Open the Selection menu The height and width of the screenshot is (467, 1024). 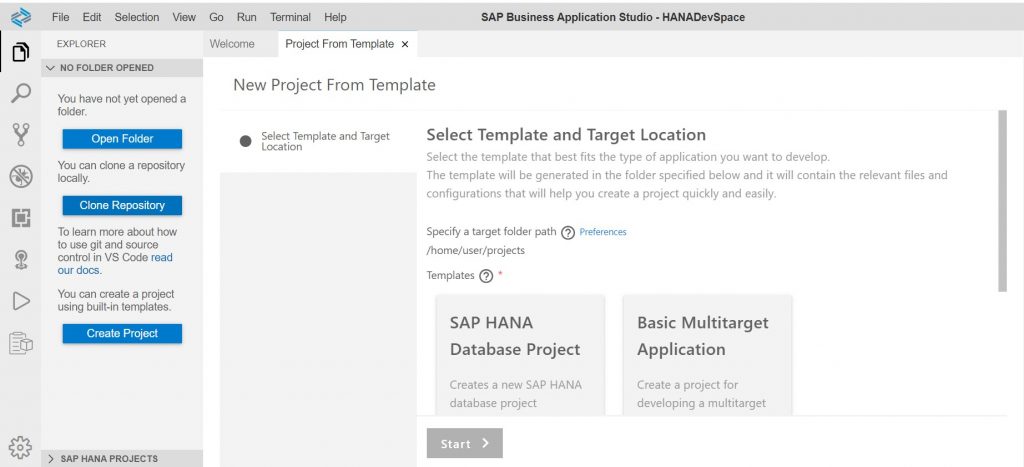click(136, 18)
